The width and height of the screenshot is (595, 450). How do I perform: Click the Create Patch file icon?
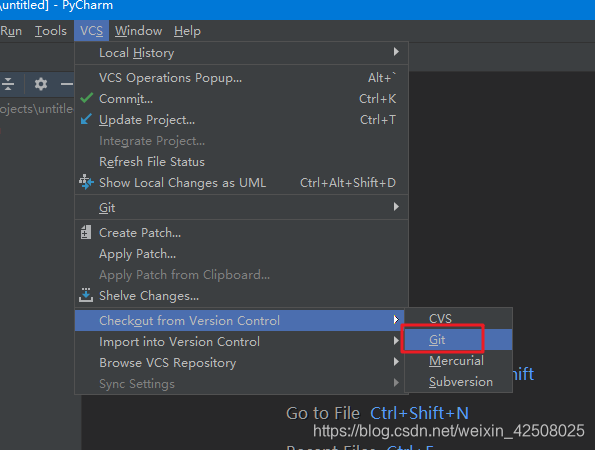[x=86, y=232]
